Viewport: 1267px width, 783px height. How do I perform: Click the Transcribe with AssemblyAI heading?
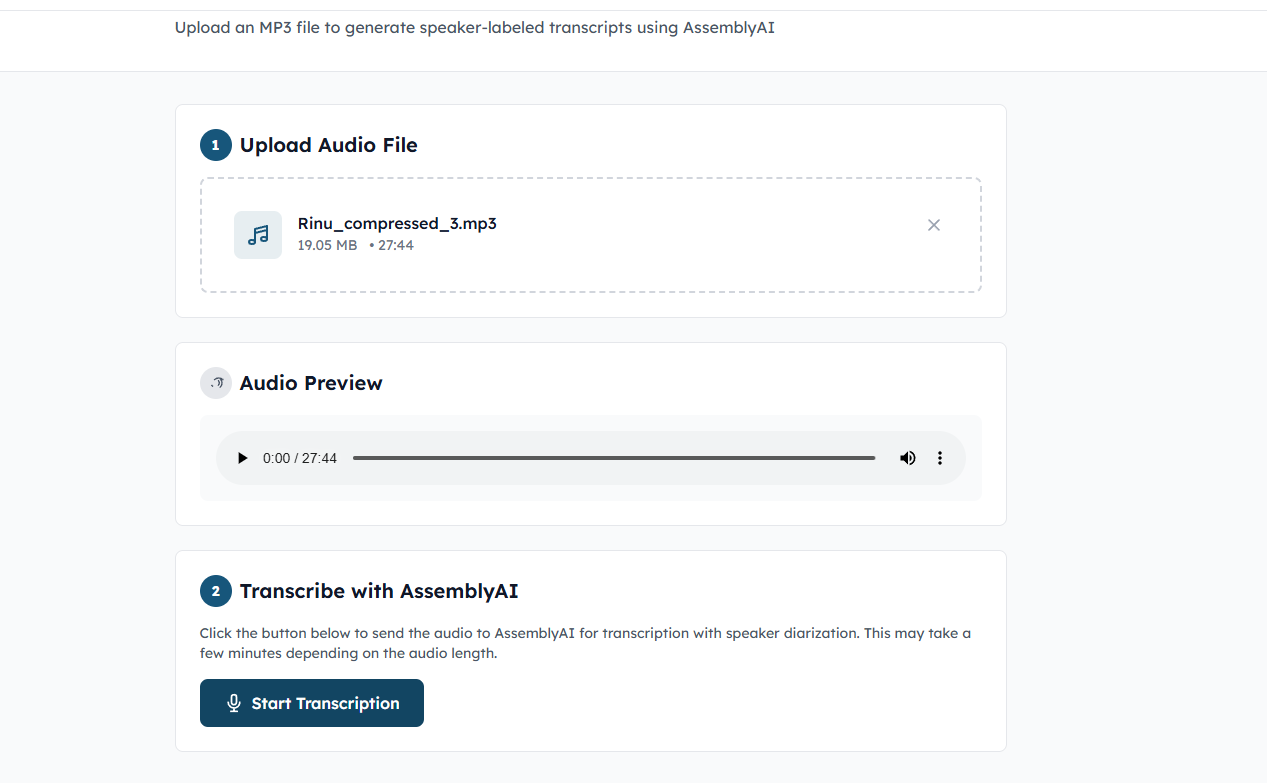pyautogui.click(x=377, y=590)
